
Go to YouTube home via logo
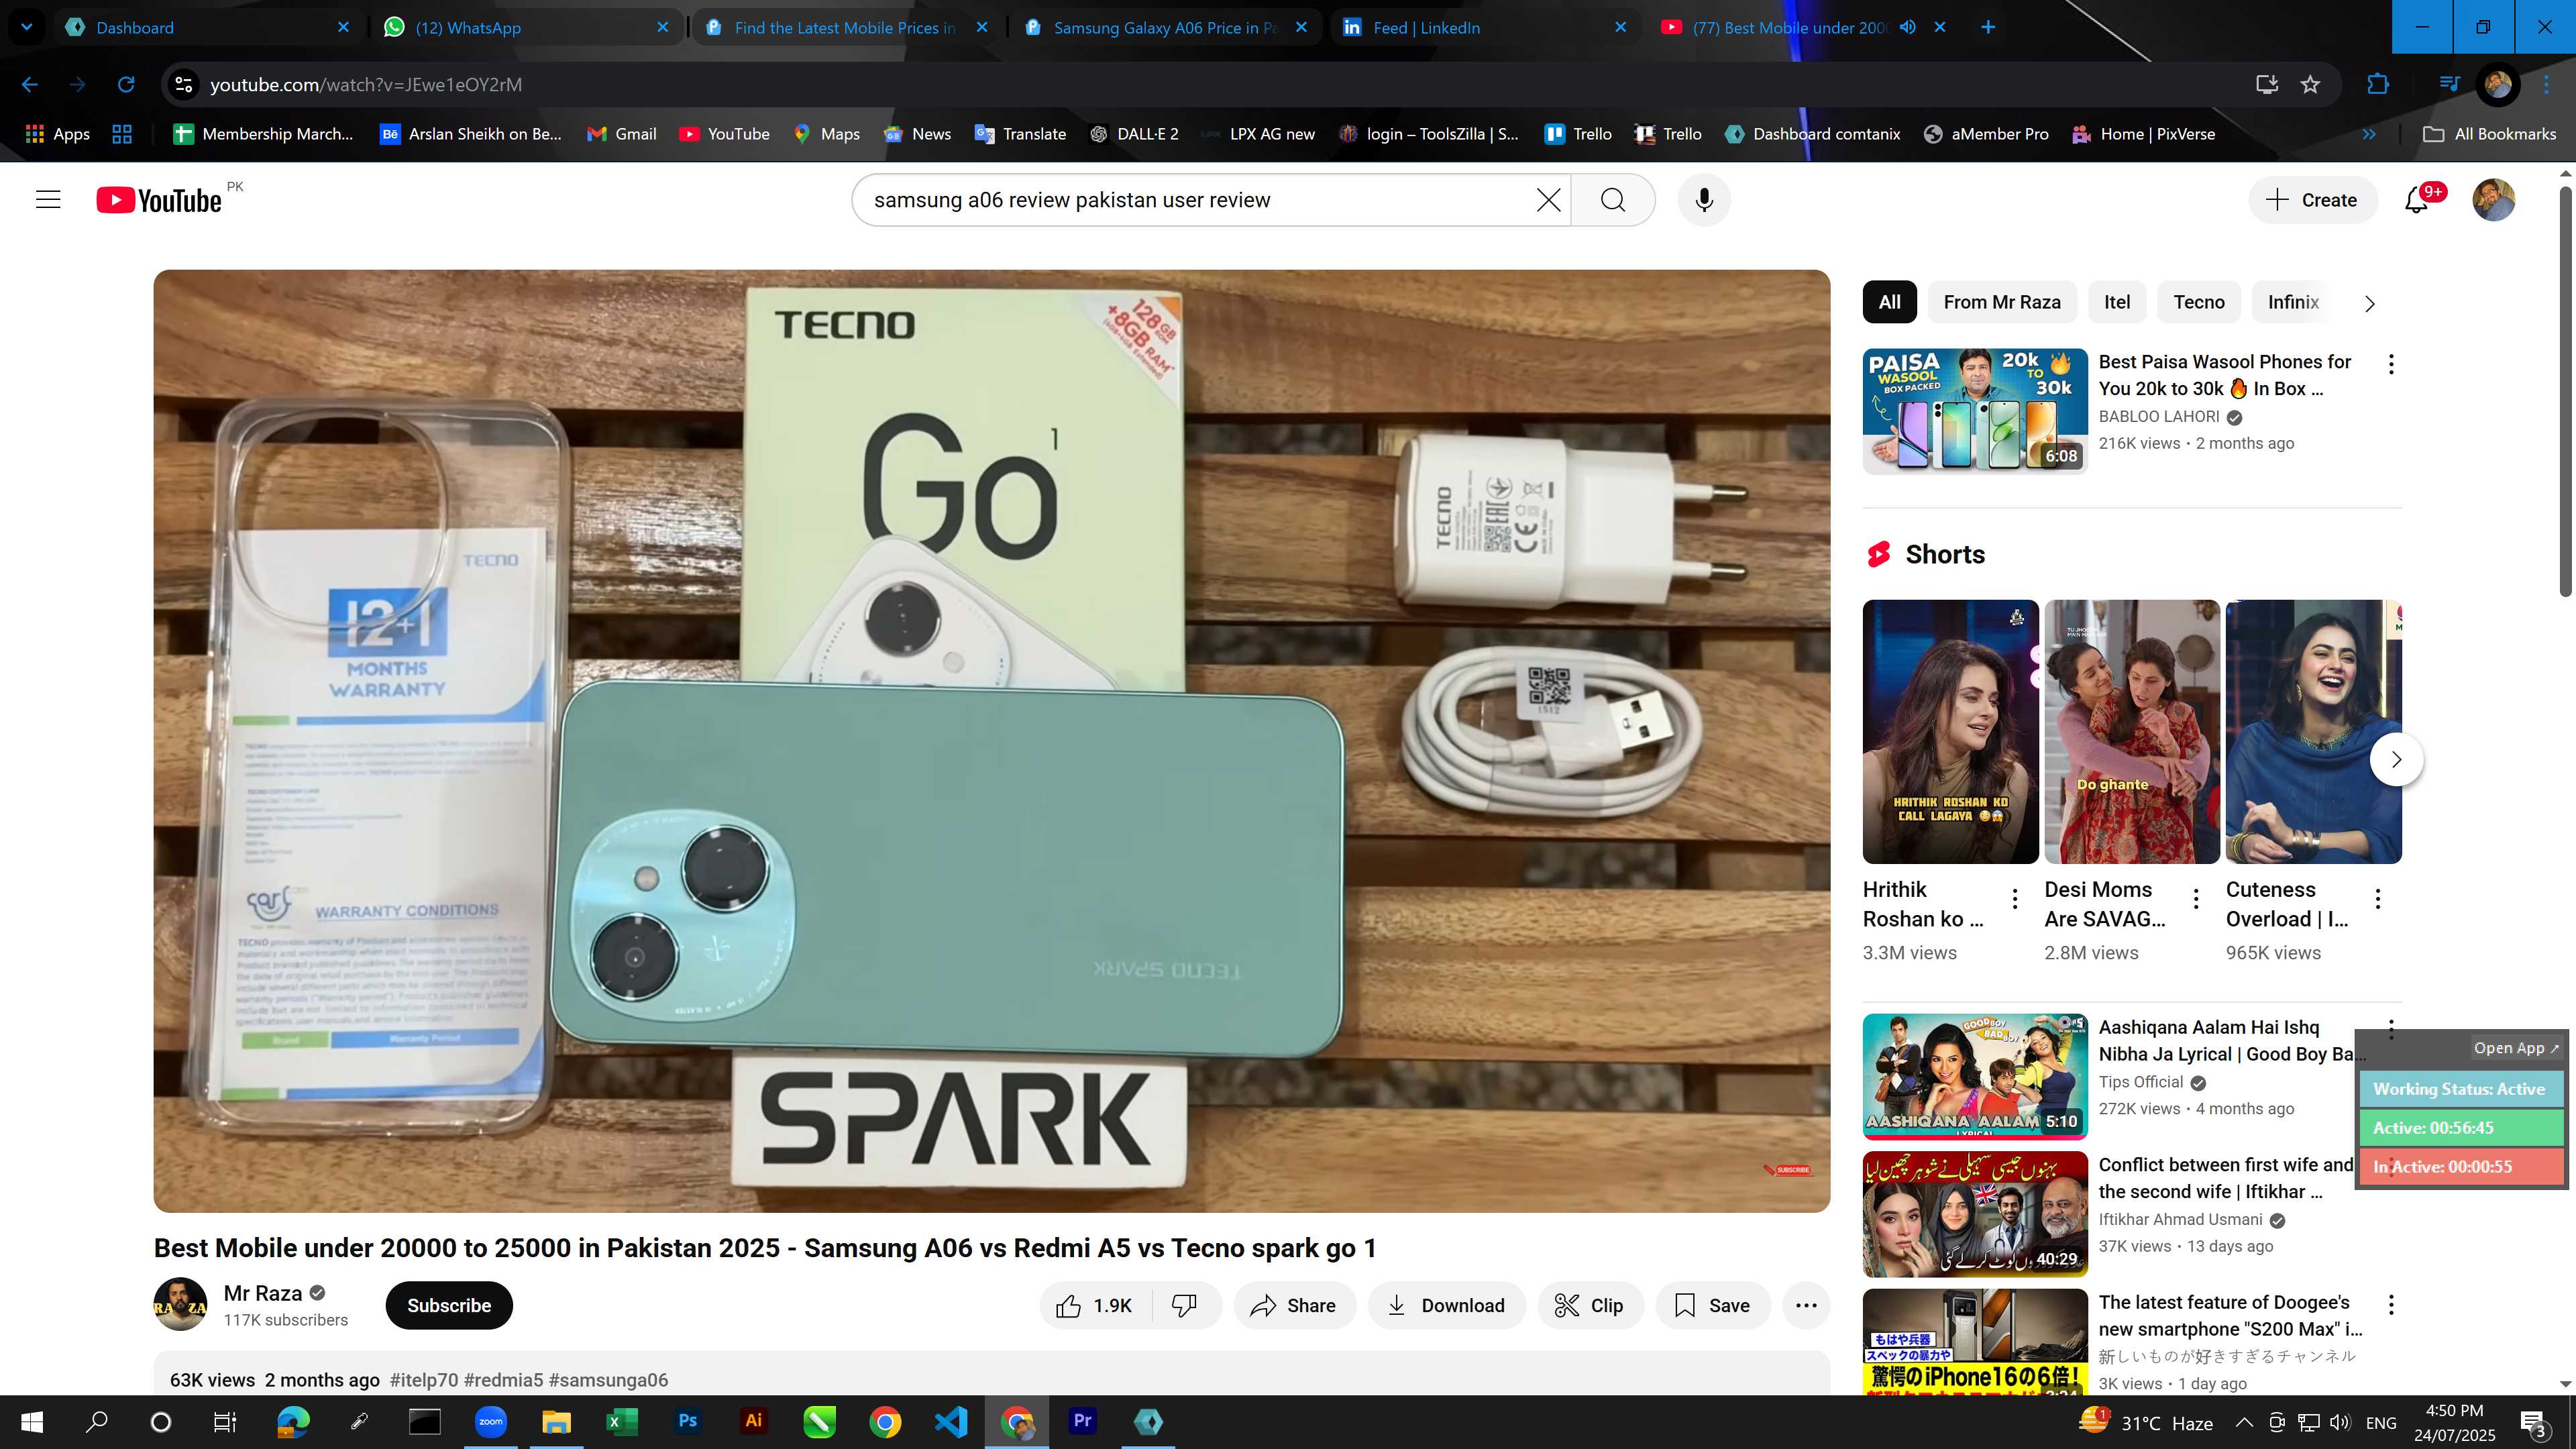click(159, 200)
